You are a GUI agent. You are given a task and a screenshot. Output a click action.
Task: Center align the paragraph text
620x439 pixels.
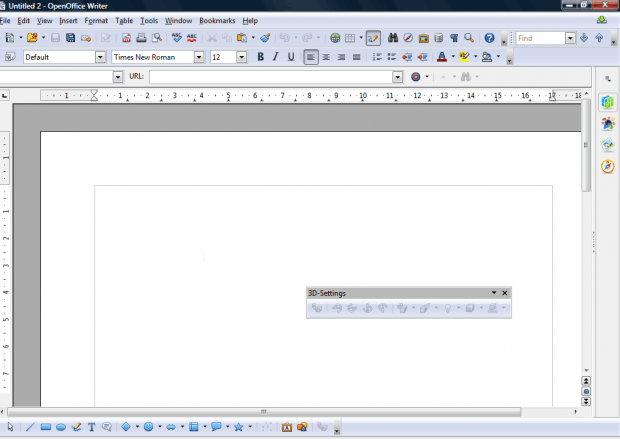(326, 57)
